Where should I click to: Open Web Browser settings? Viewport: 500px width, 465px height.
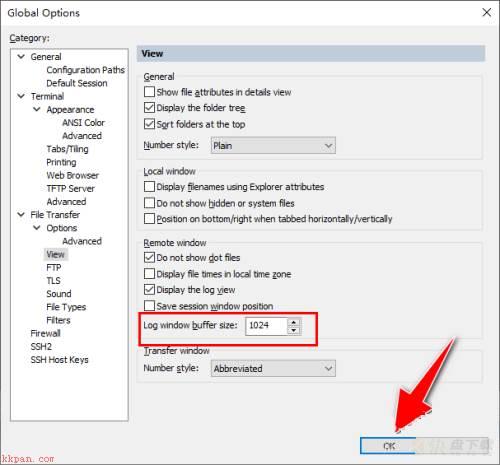point(73,175)
